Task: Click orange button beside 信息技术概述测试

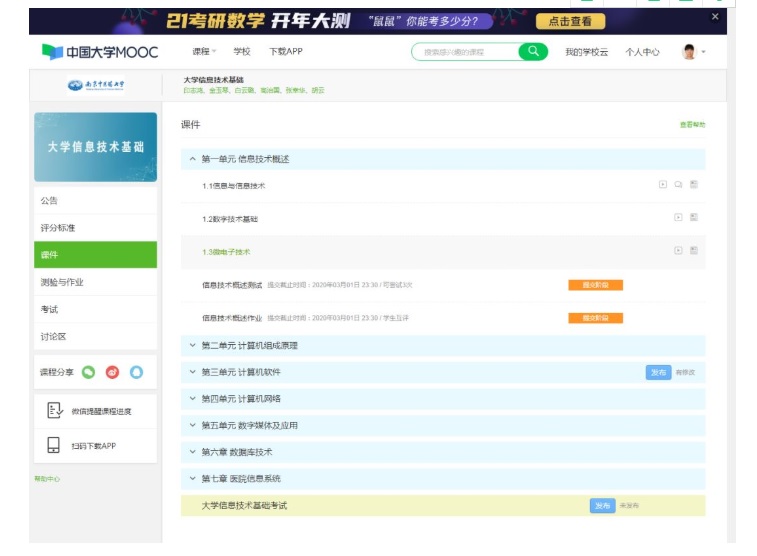Action: (x=595, y=285)
